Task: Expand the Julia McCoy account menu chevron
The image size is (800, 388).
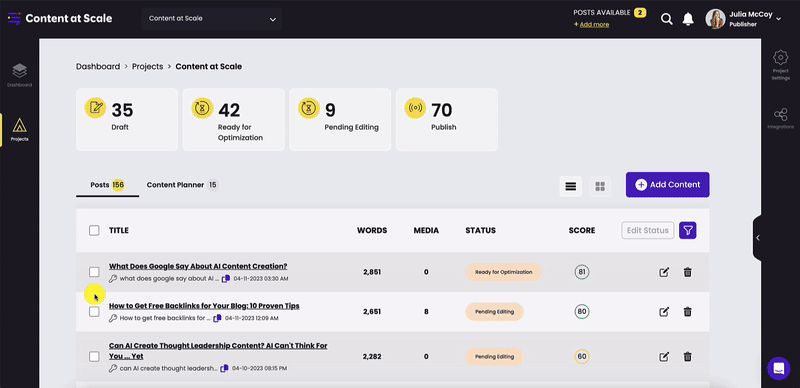Action: (778, 19)
